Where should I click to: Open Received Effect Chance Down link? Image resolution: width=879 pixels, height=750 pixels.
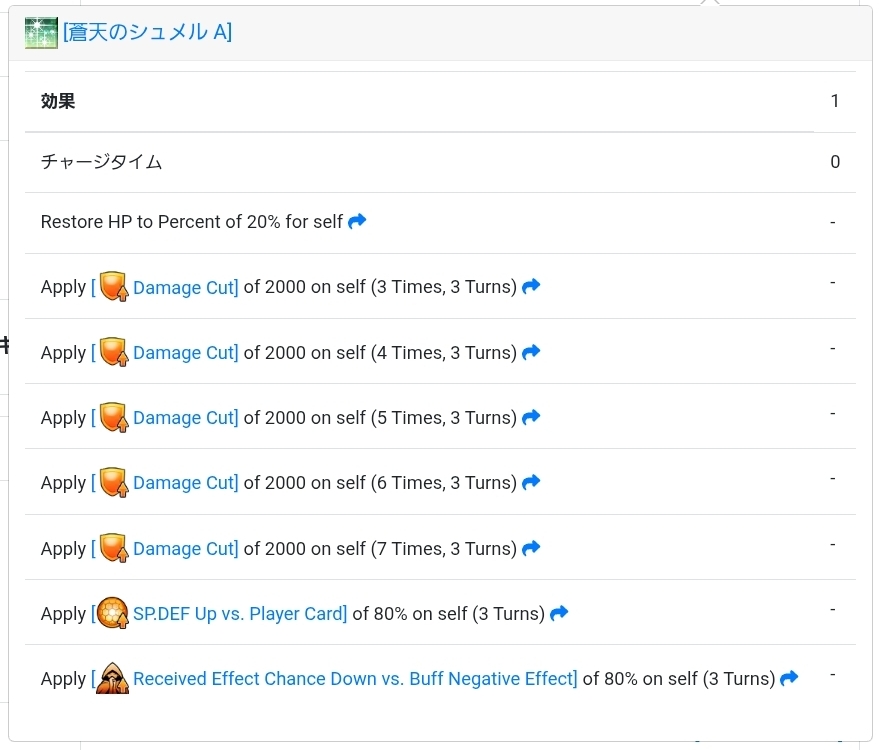point(355,679)
